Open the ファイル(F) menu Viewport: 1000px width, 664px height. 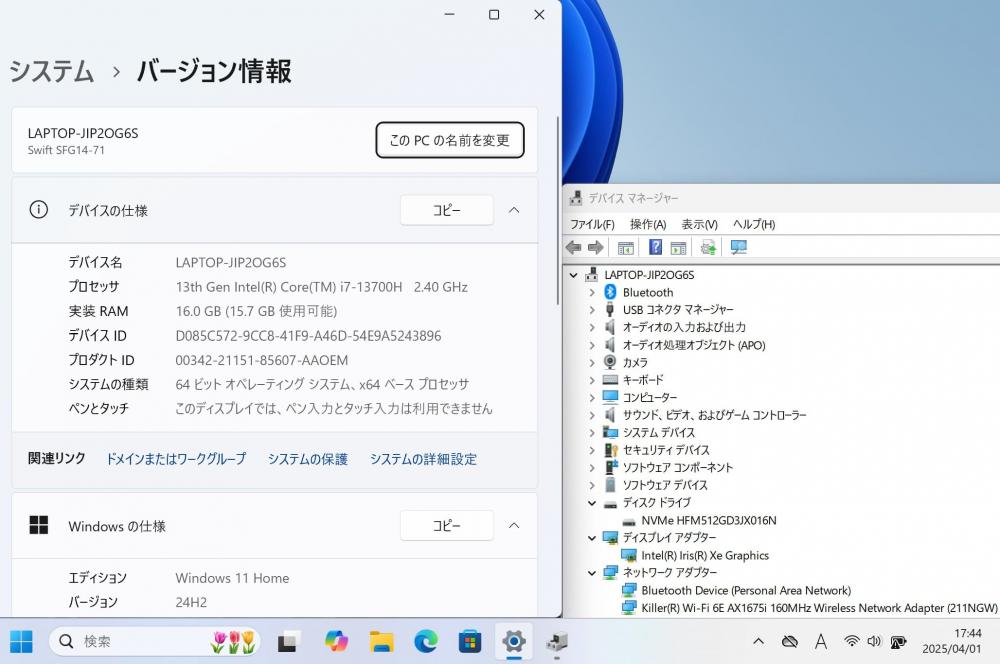(592, 225)
